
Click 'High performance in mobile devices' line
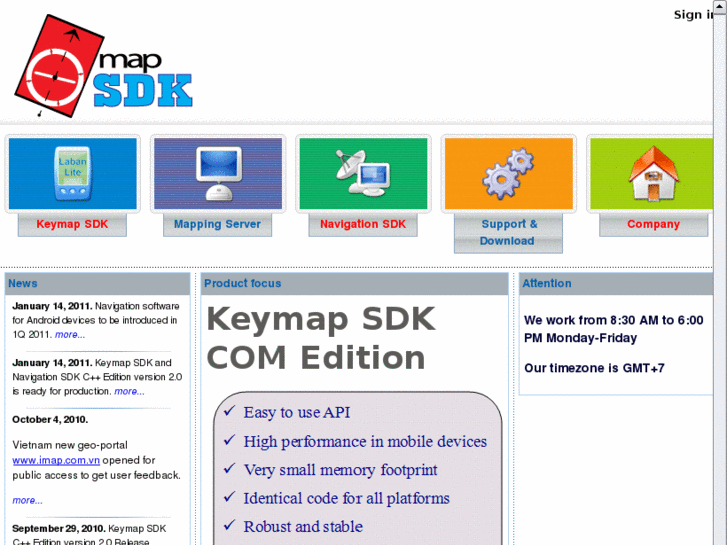365,442
